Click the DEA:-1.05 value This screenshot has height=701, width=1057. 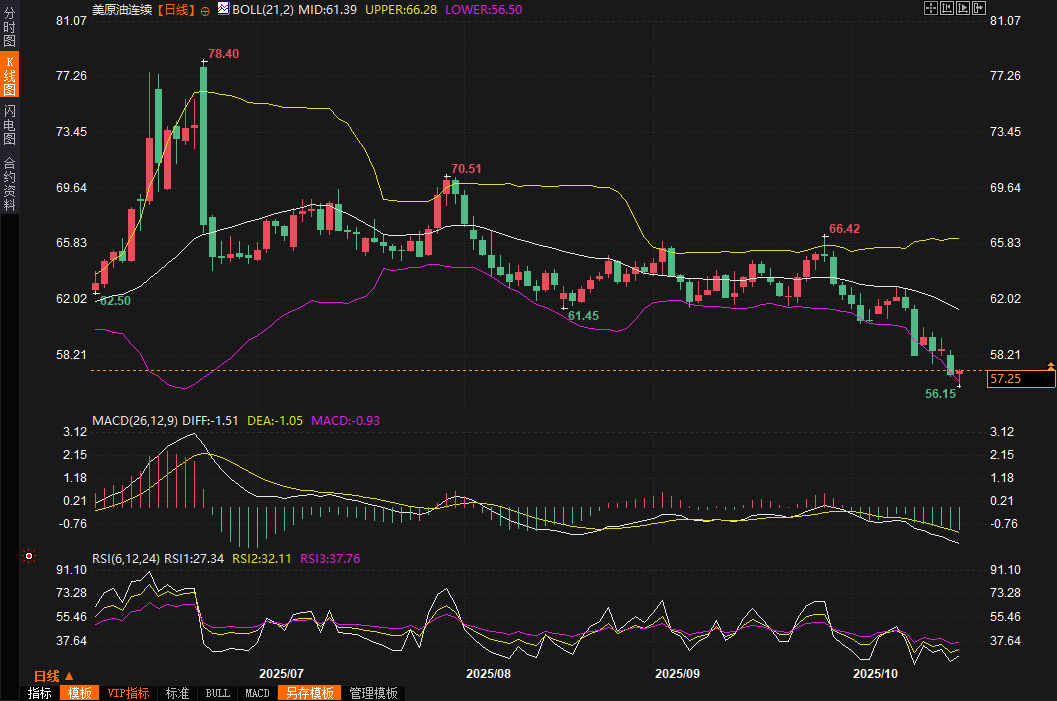(x=275, y=421)
